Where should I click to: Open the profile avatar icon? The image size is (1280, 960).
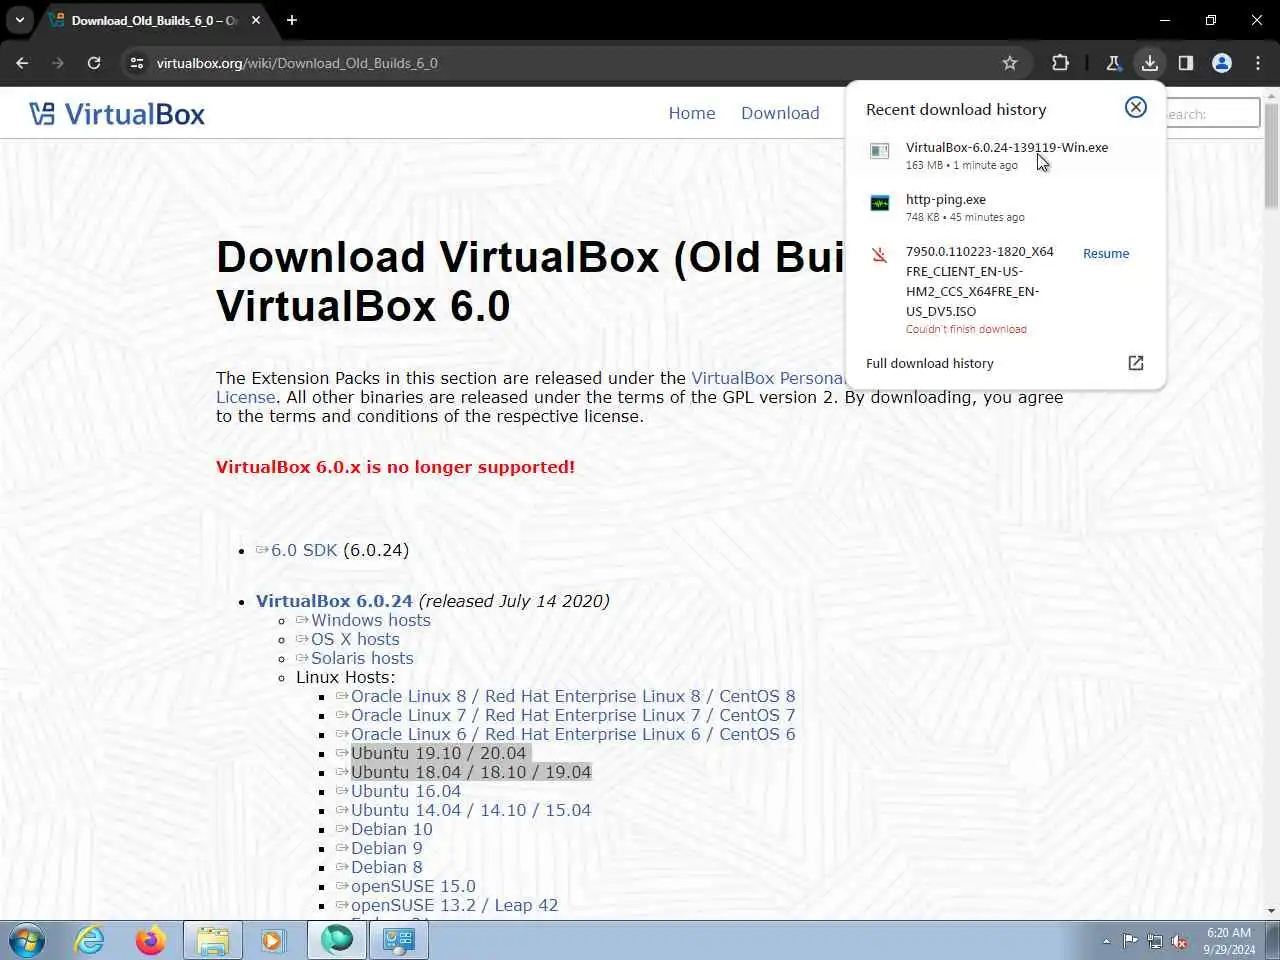tap(1222, 63)
